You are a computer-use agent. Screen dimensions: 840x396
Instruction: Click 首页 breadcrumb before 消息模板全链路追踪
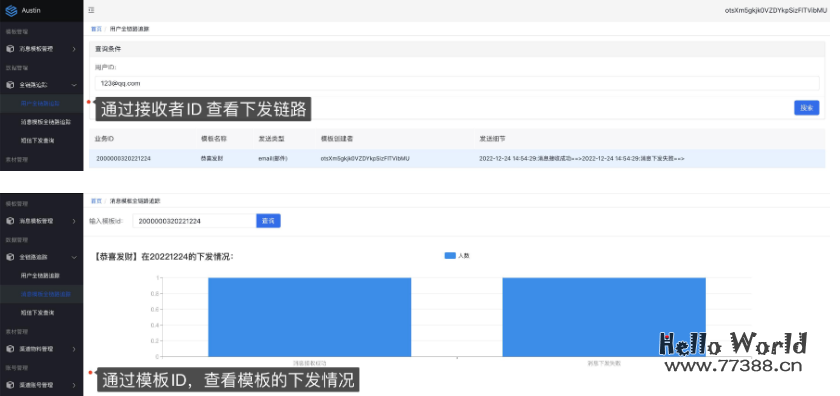96,201
